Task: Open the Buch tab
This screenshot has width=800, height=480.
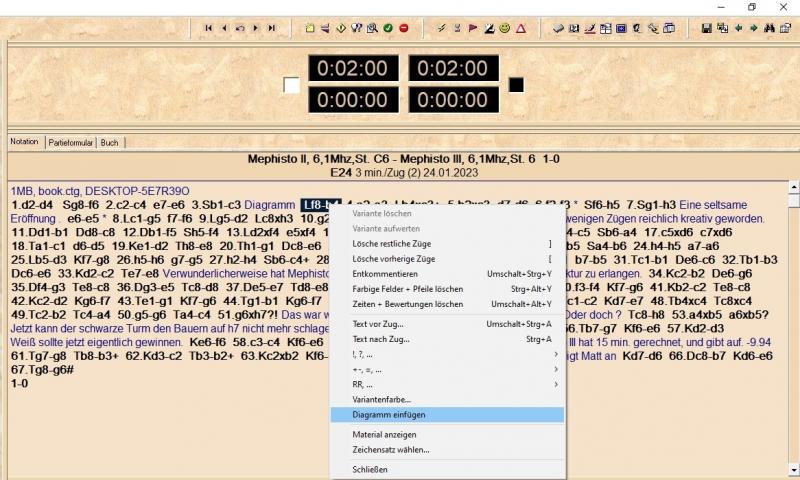Action: click(x=109, y=143)
